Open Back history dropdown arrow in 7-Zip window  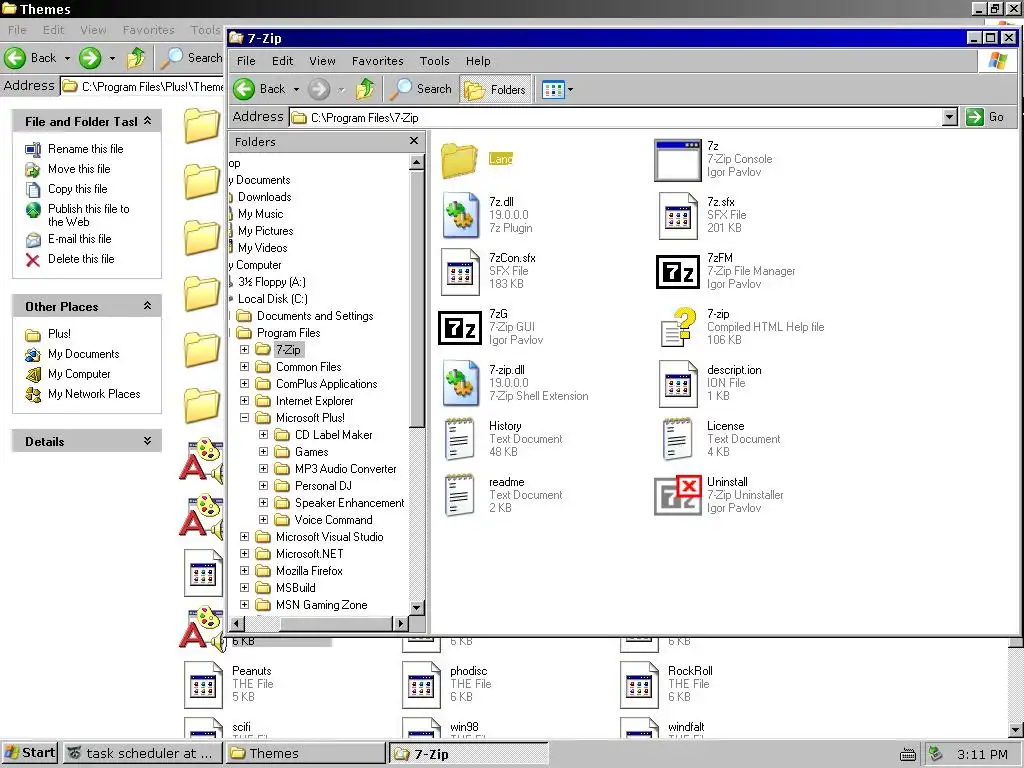[296, 89]
